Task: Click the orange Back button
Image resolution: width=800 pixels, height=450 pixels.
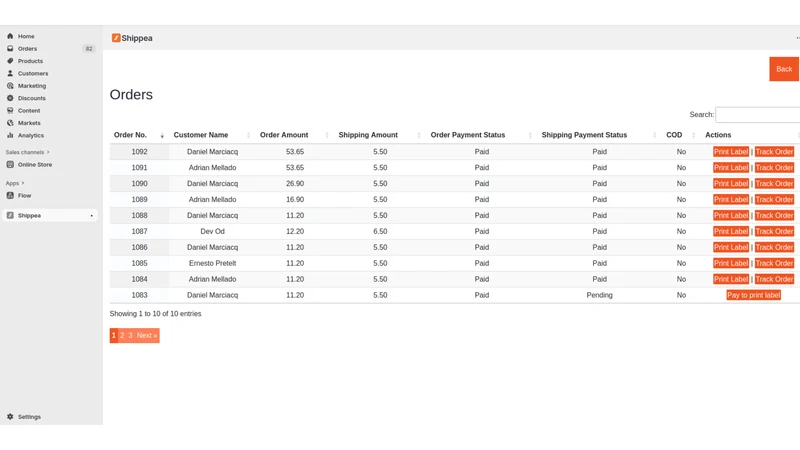Action: click(x=784, y=69)
